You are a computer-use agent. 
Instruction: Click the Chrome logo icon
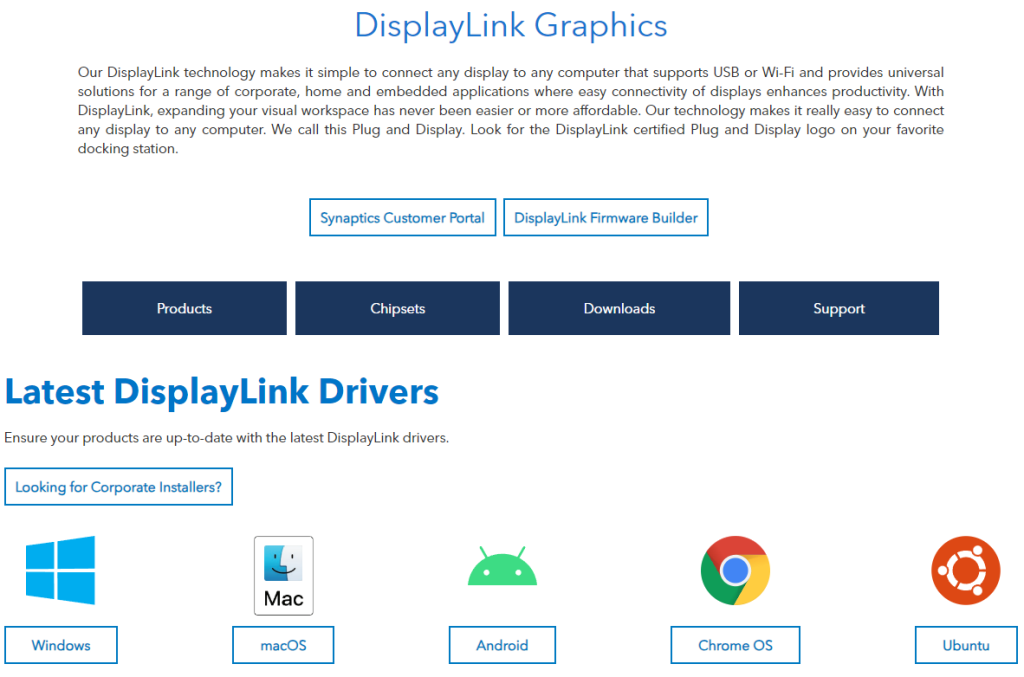pyautogui.click(x=735, y=570)
